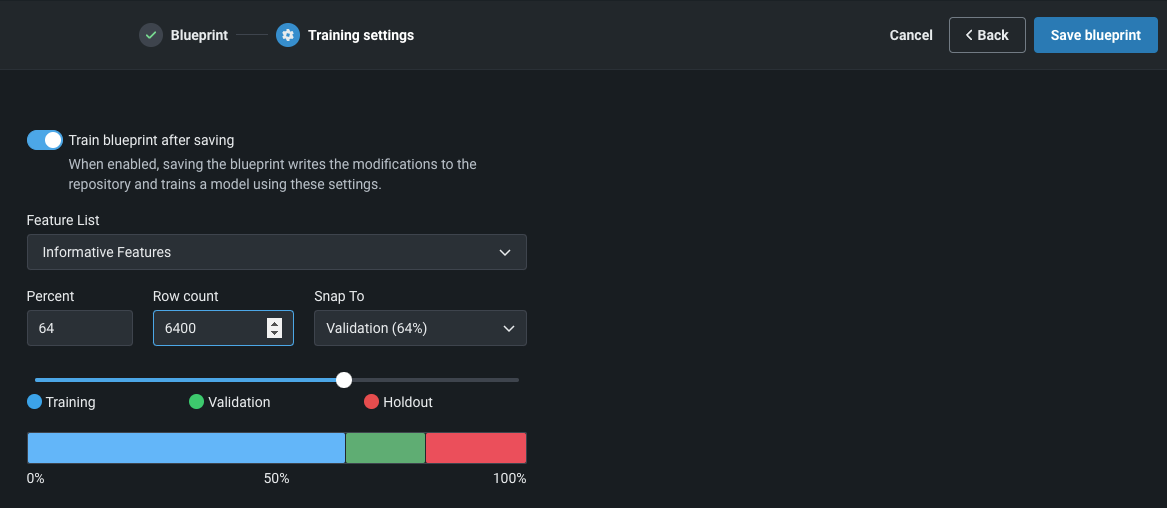Click the red Holdout legend dot

(x=372, y=402)
